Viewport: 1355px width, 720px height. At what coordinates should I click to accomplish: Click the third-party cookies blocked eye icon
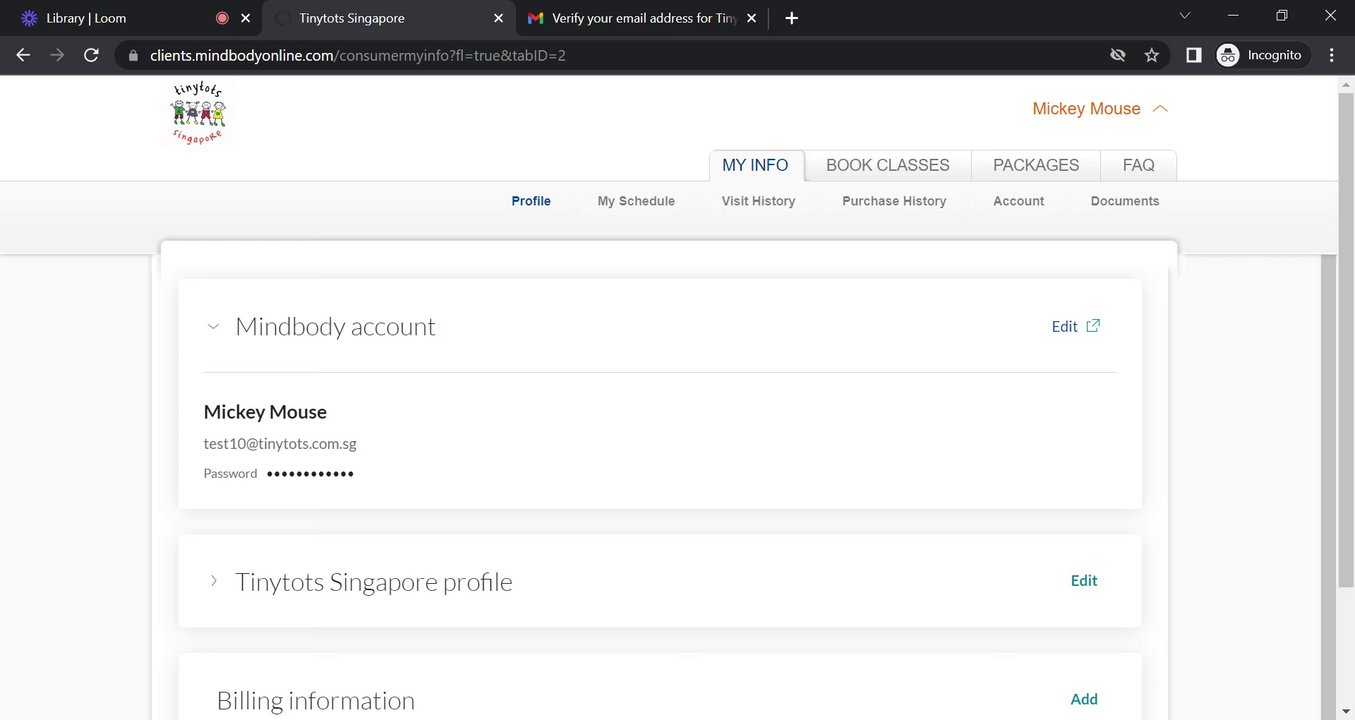pos(1118,55)
